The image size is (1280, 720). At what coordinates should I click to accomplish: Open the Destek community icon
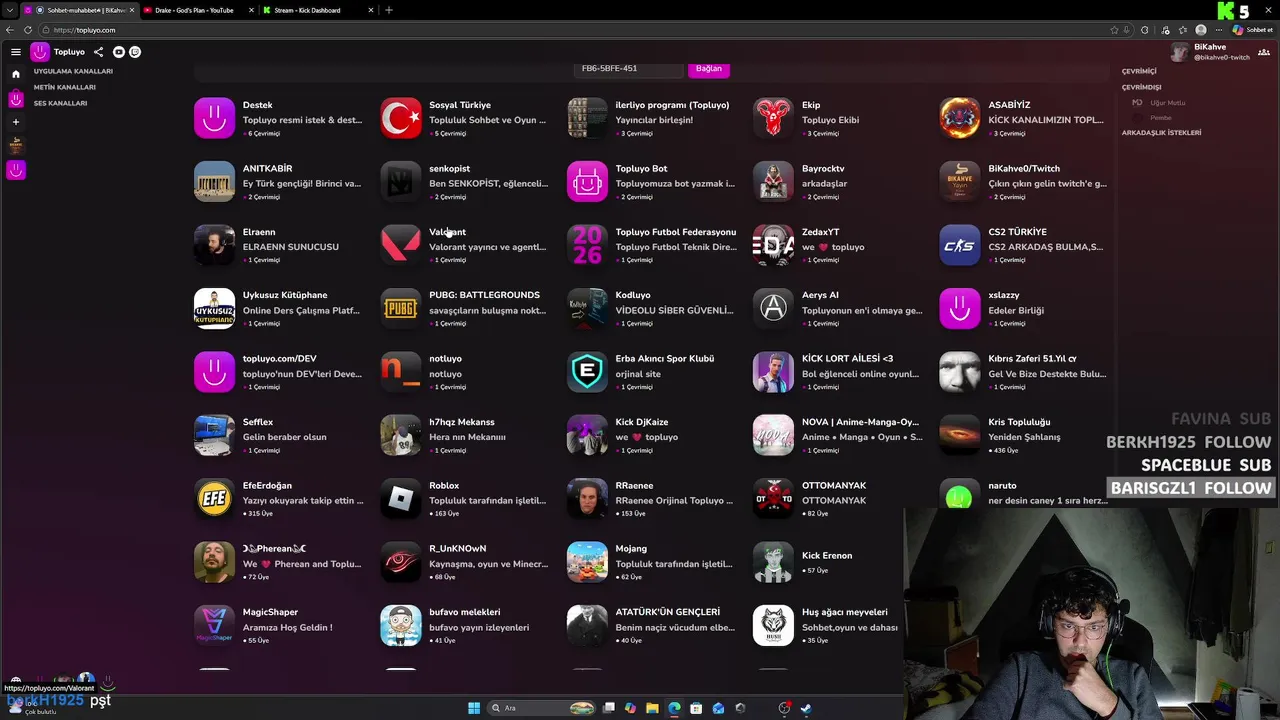pos(214,118)
